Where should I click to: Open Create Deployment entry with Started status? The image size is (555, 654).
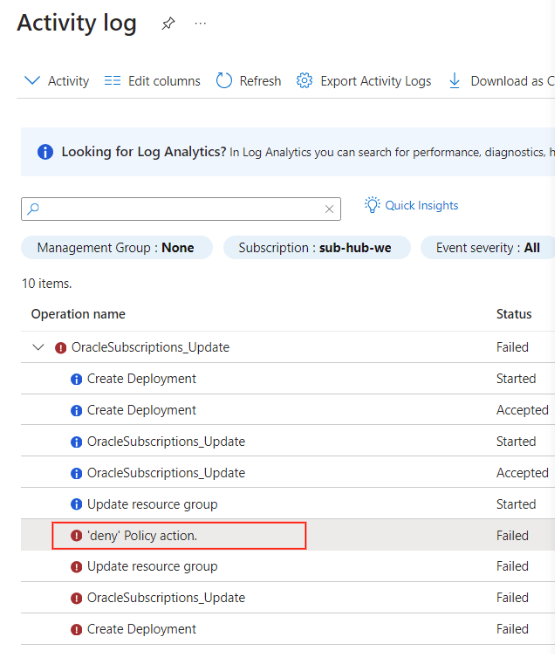141,379
